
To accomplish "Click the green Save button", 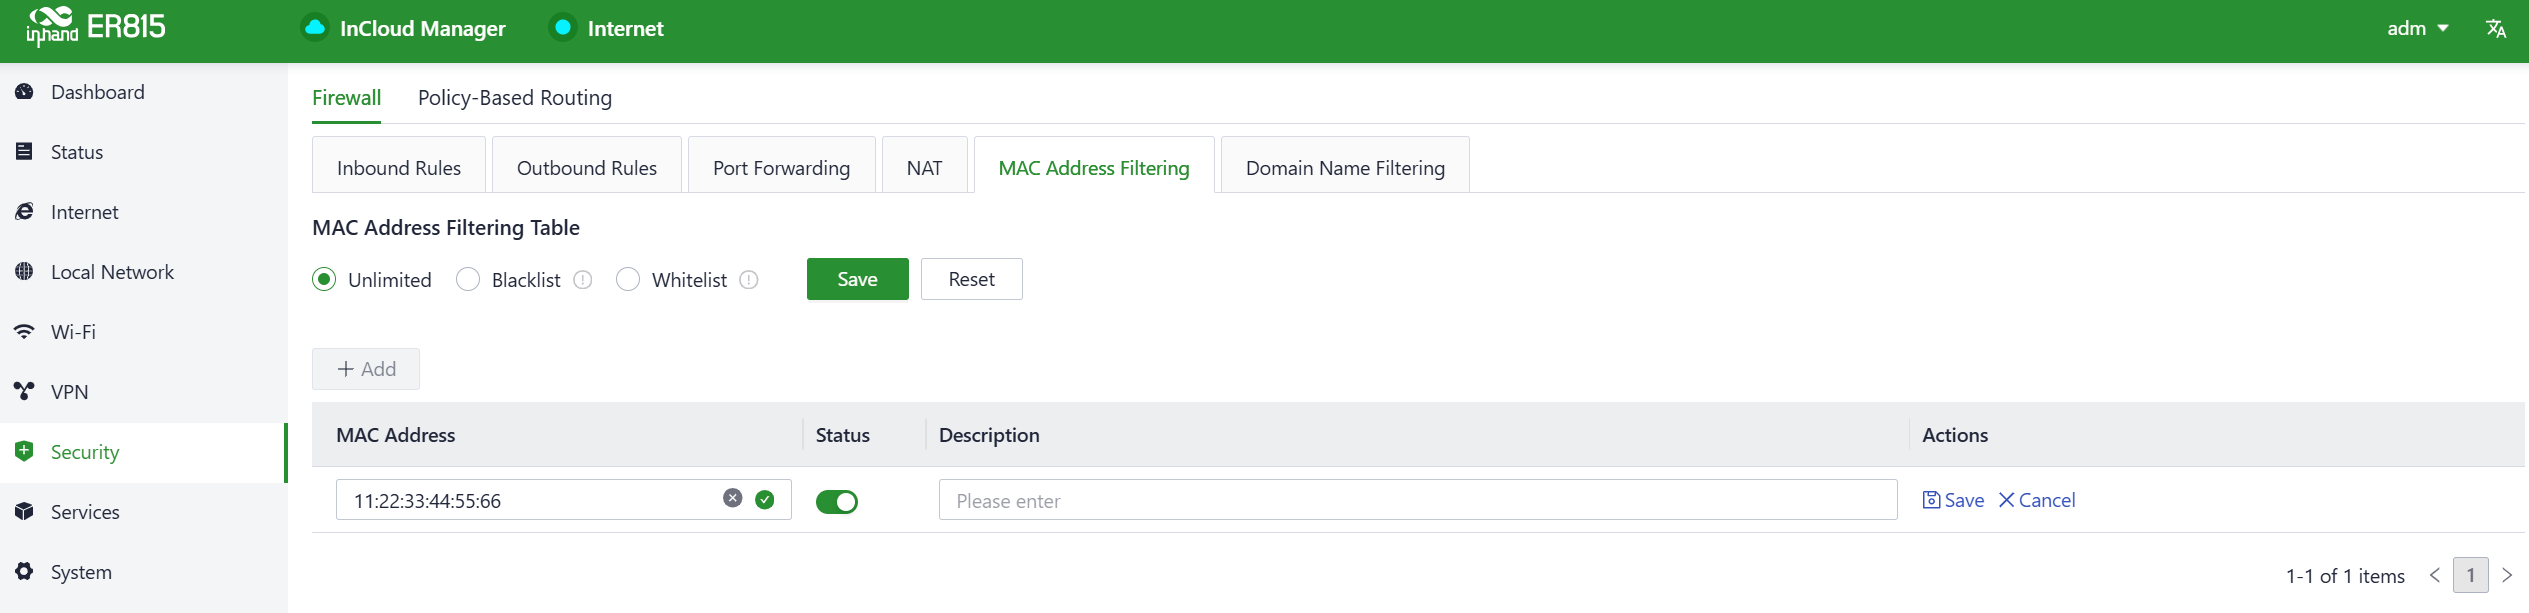I will (x=857, y=279).
